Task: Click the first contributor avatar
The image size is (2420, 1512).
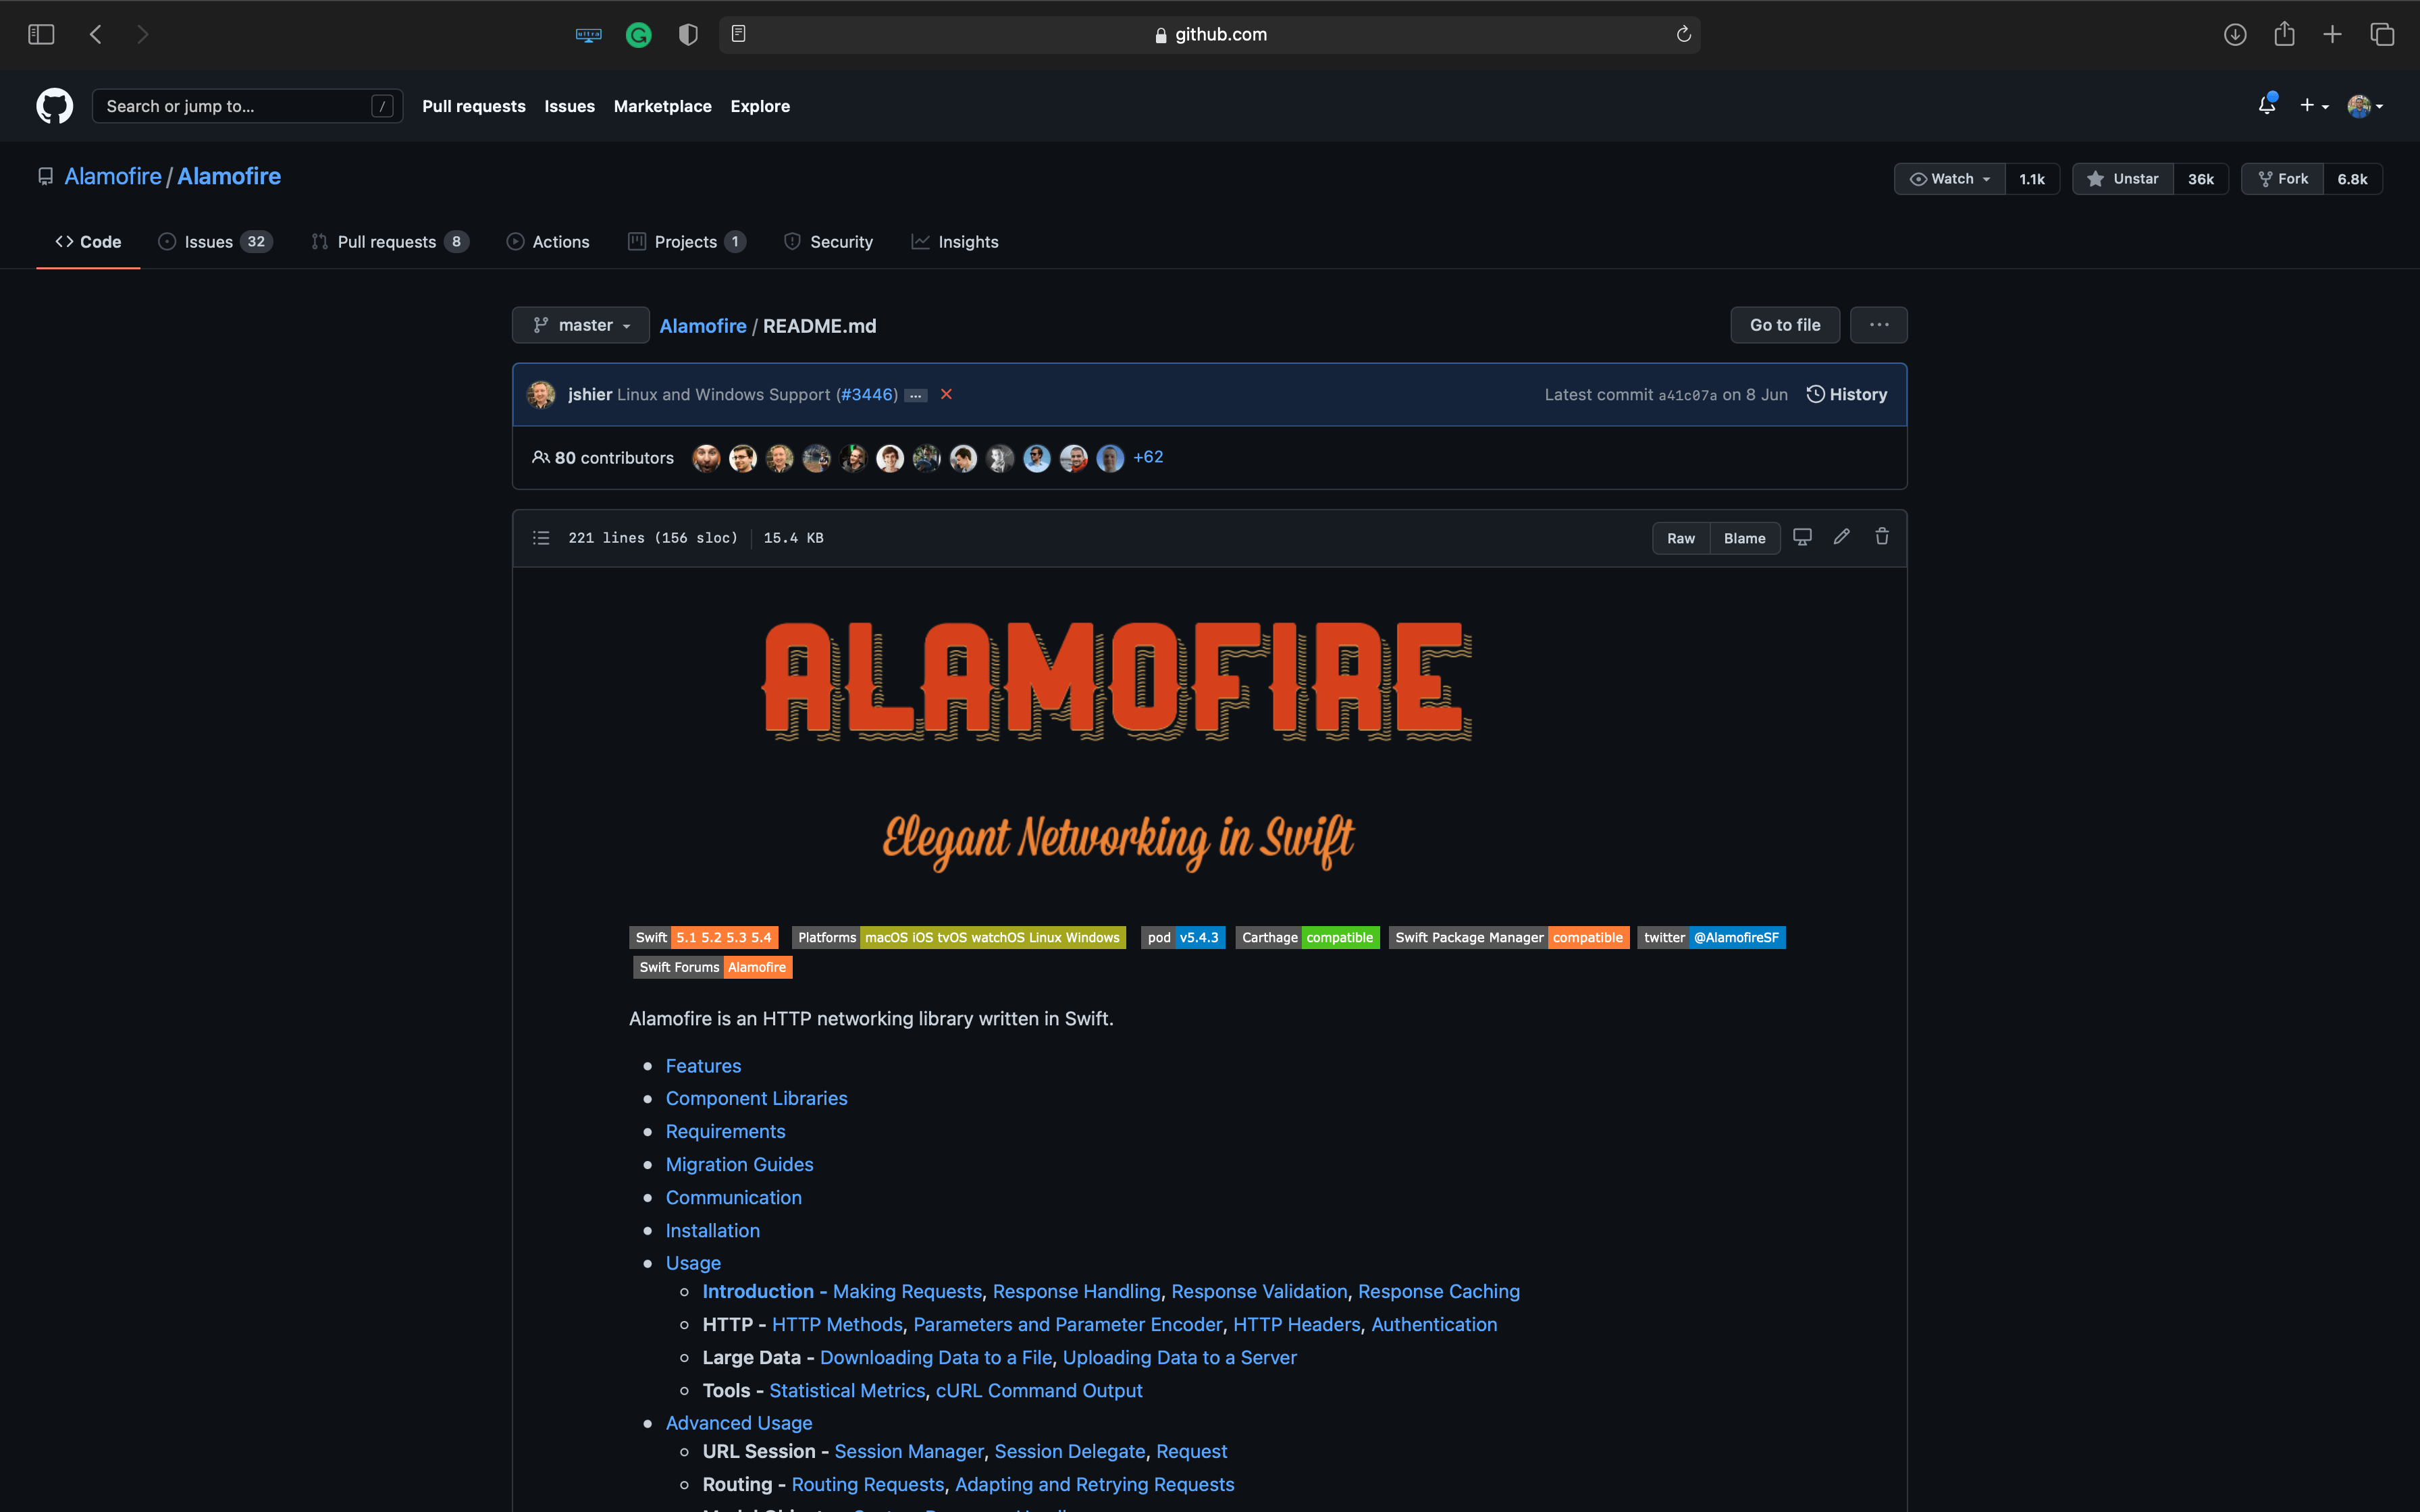Action: (x=706, y=458)
